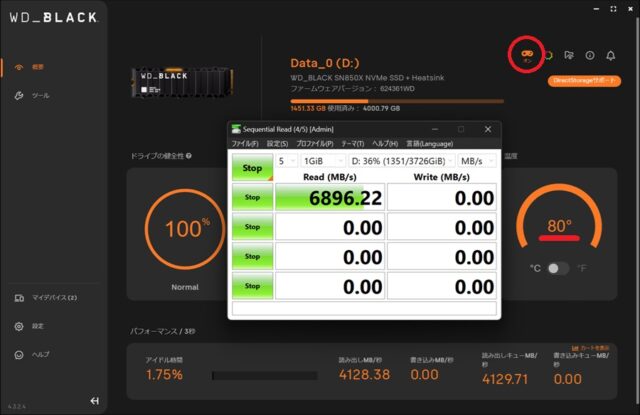Click the orange DirectStorage support button
Image resolution: width=640 pixels, height=415 pixels.
click(x=584, y=81)
